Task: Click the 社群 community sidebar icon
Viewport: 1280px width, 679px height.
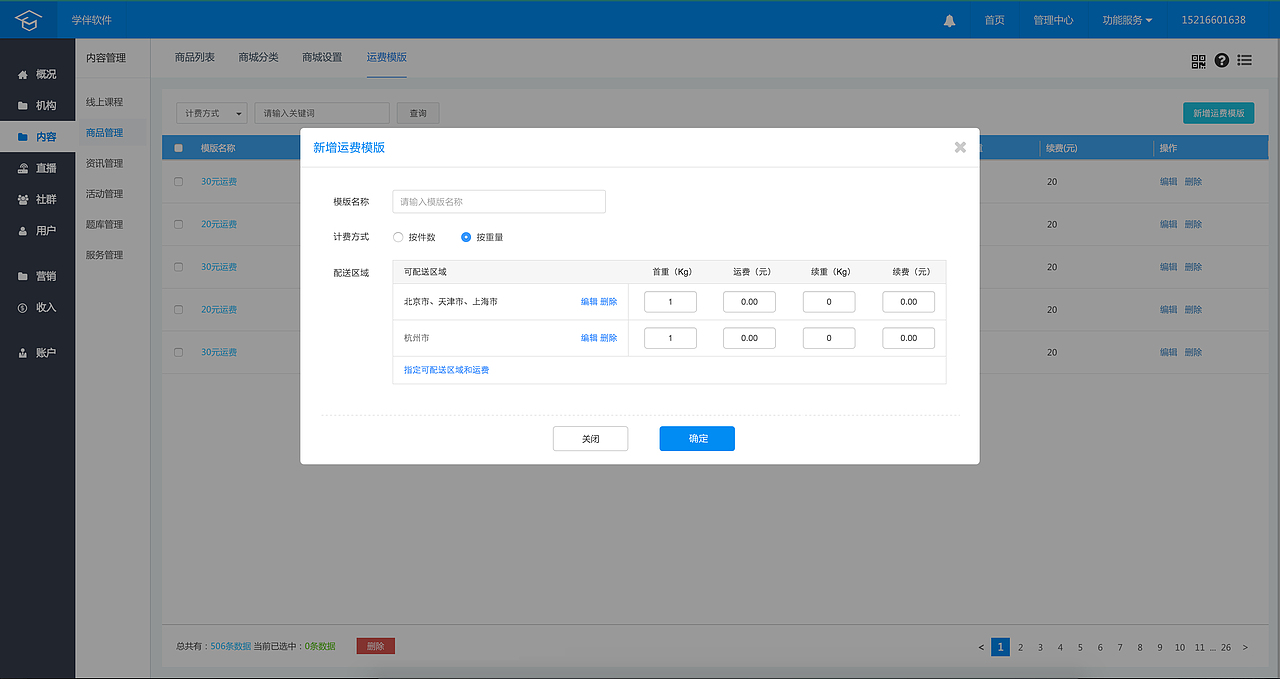Action: click(x=37, y=199)
